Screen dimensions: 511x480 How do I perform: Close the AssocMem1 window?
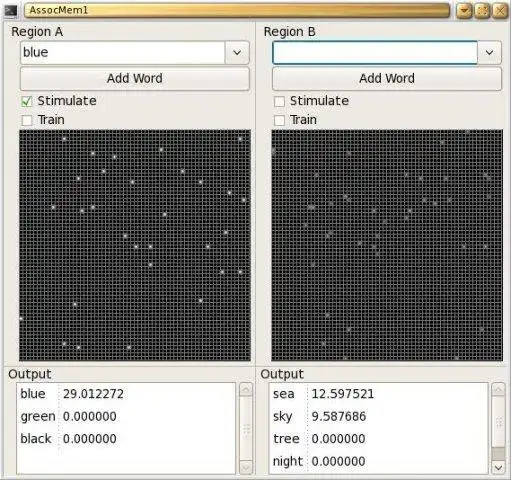(500, 11)
